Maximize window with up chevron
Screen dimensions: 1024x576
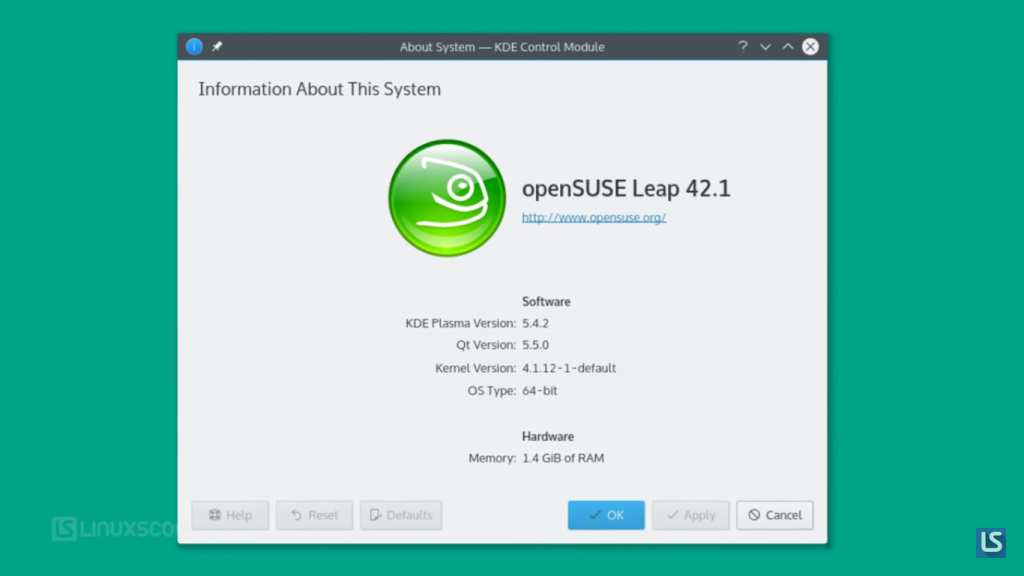point(788,46)
